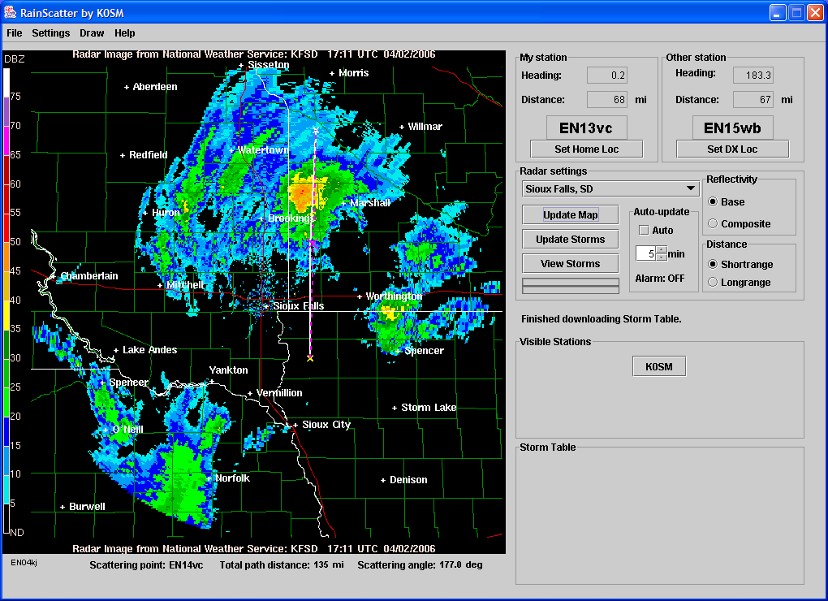828x601 pixels.
Task: Click the RainScatter app icon in title bar
Action: pyautogui.click(x=10, y=12)
